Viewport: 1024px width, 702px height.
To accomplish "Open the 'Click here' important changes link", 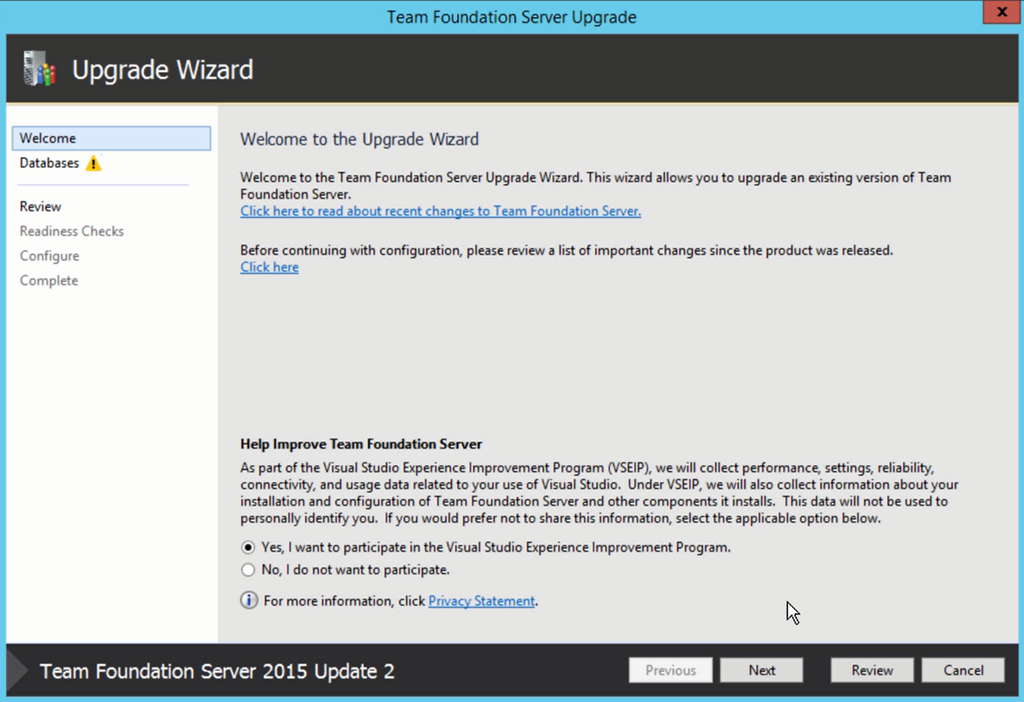I will tap(269, 267).
